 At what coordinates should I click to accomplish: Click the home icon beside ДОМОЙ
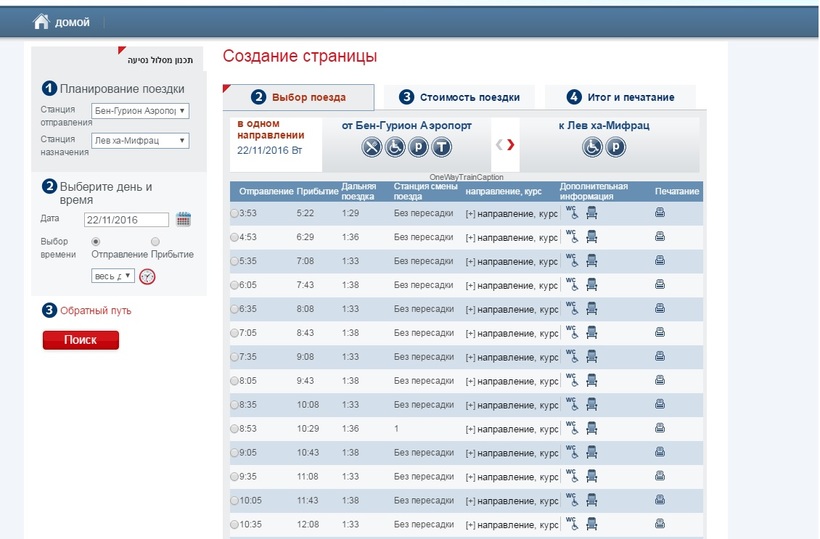click(x=41, y=21)
